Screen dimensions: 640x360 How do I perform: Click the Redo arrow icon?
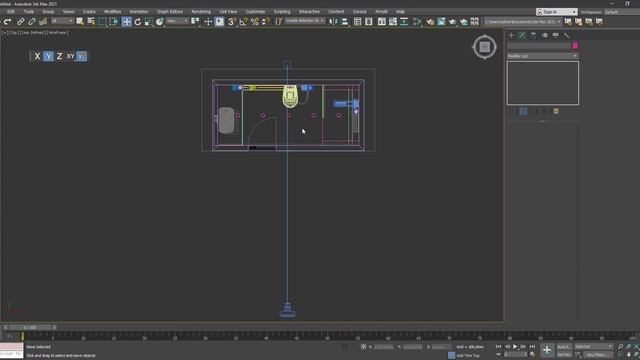click(x=7, y=22)
